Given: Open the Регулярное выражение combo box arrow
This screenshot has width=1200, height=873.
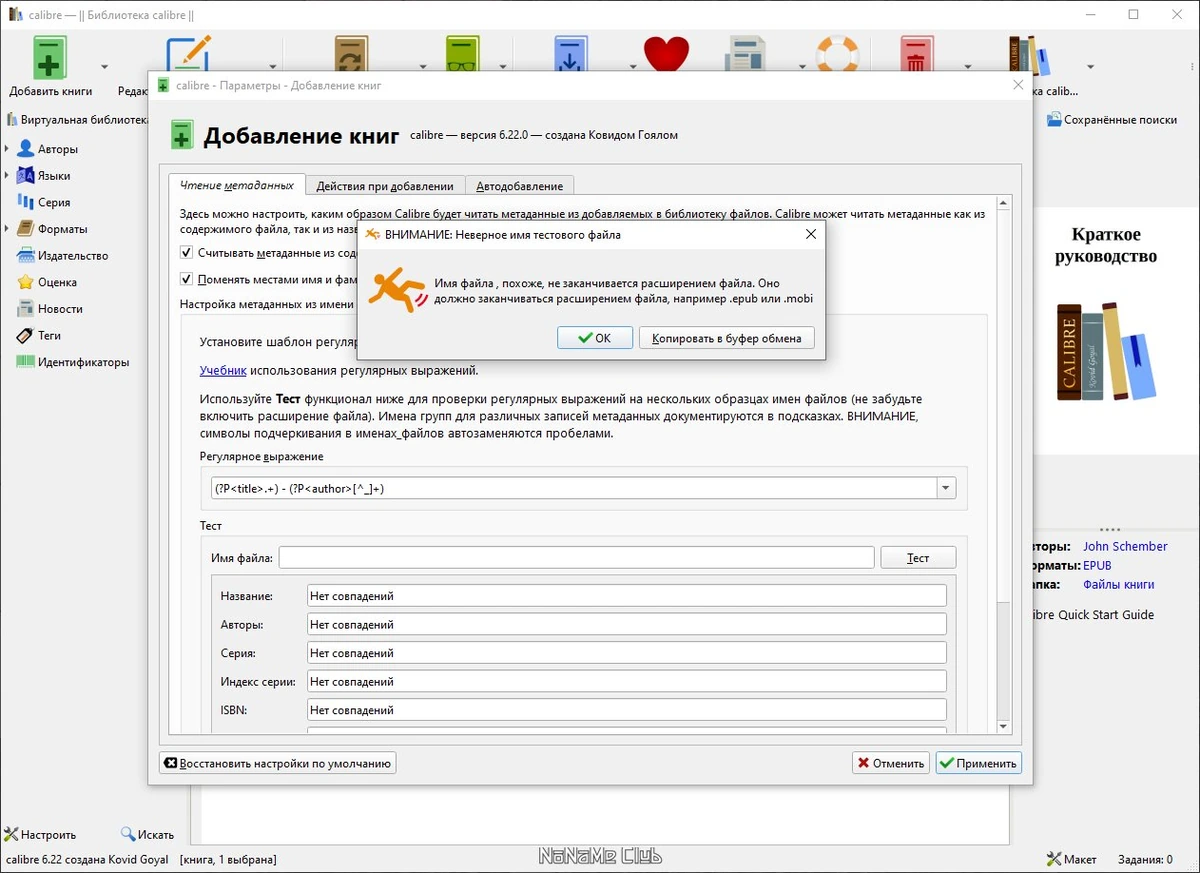Looking at the screenshot, I should (945, 488).
